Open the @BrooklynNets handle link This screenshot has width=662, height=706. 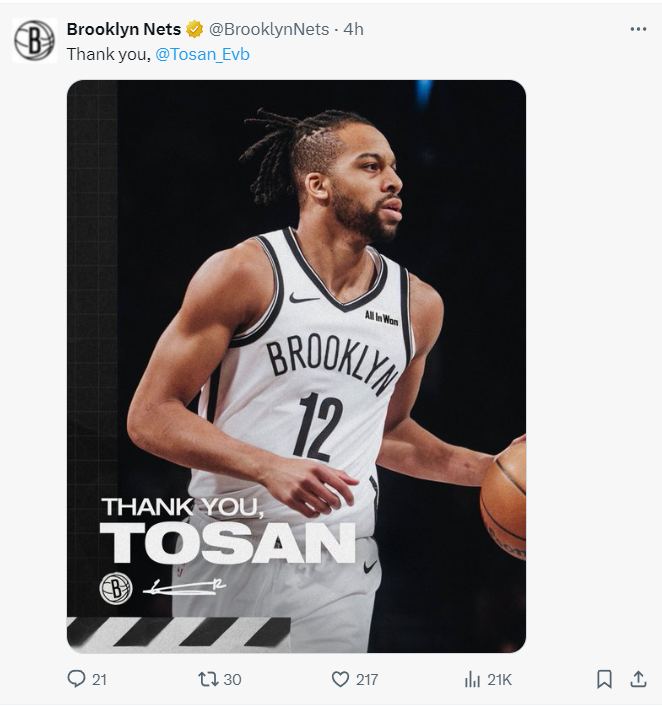pos(269,30)
